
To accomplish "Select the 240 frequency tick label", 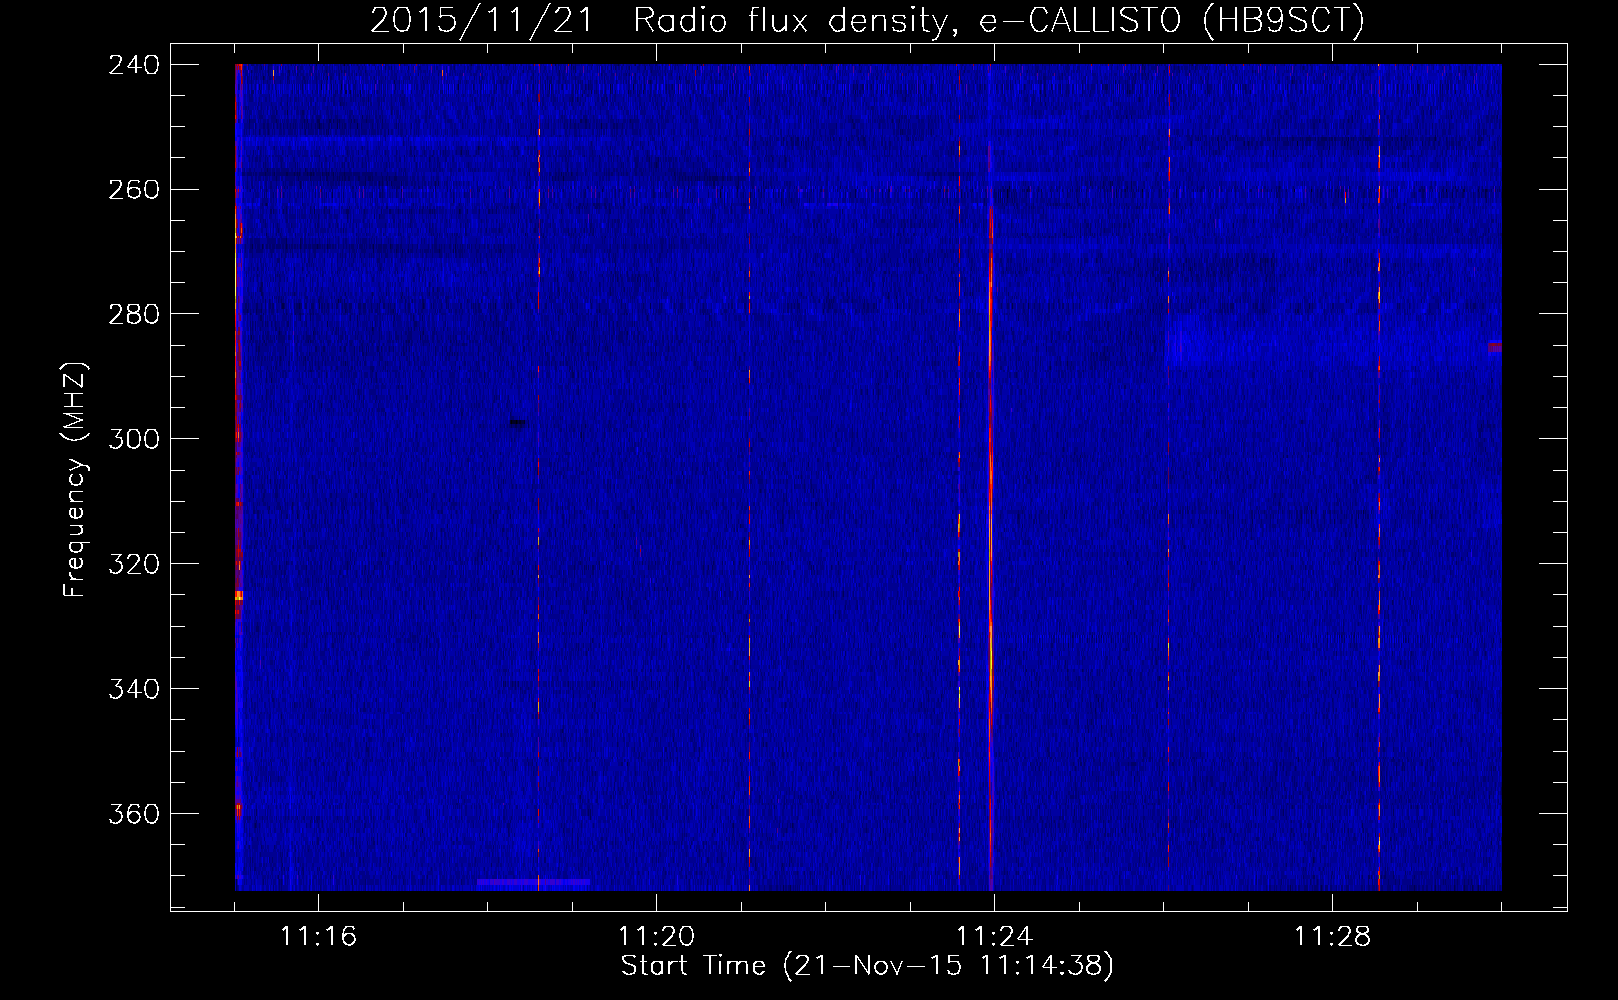I will click(134, 65).
